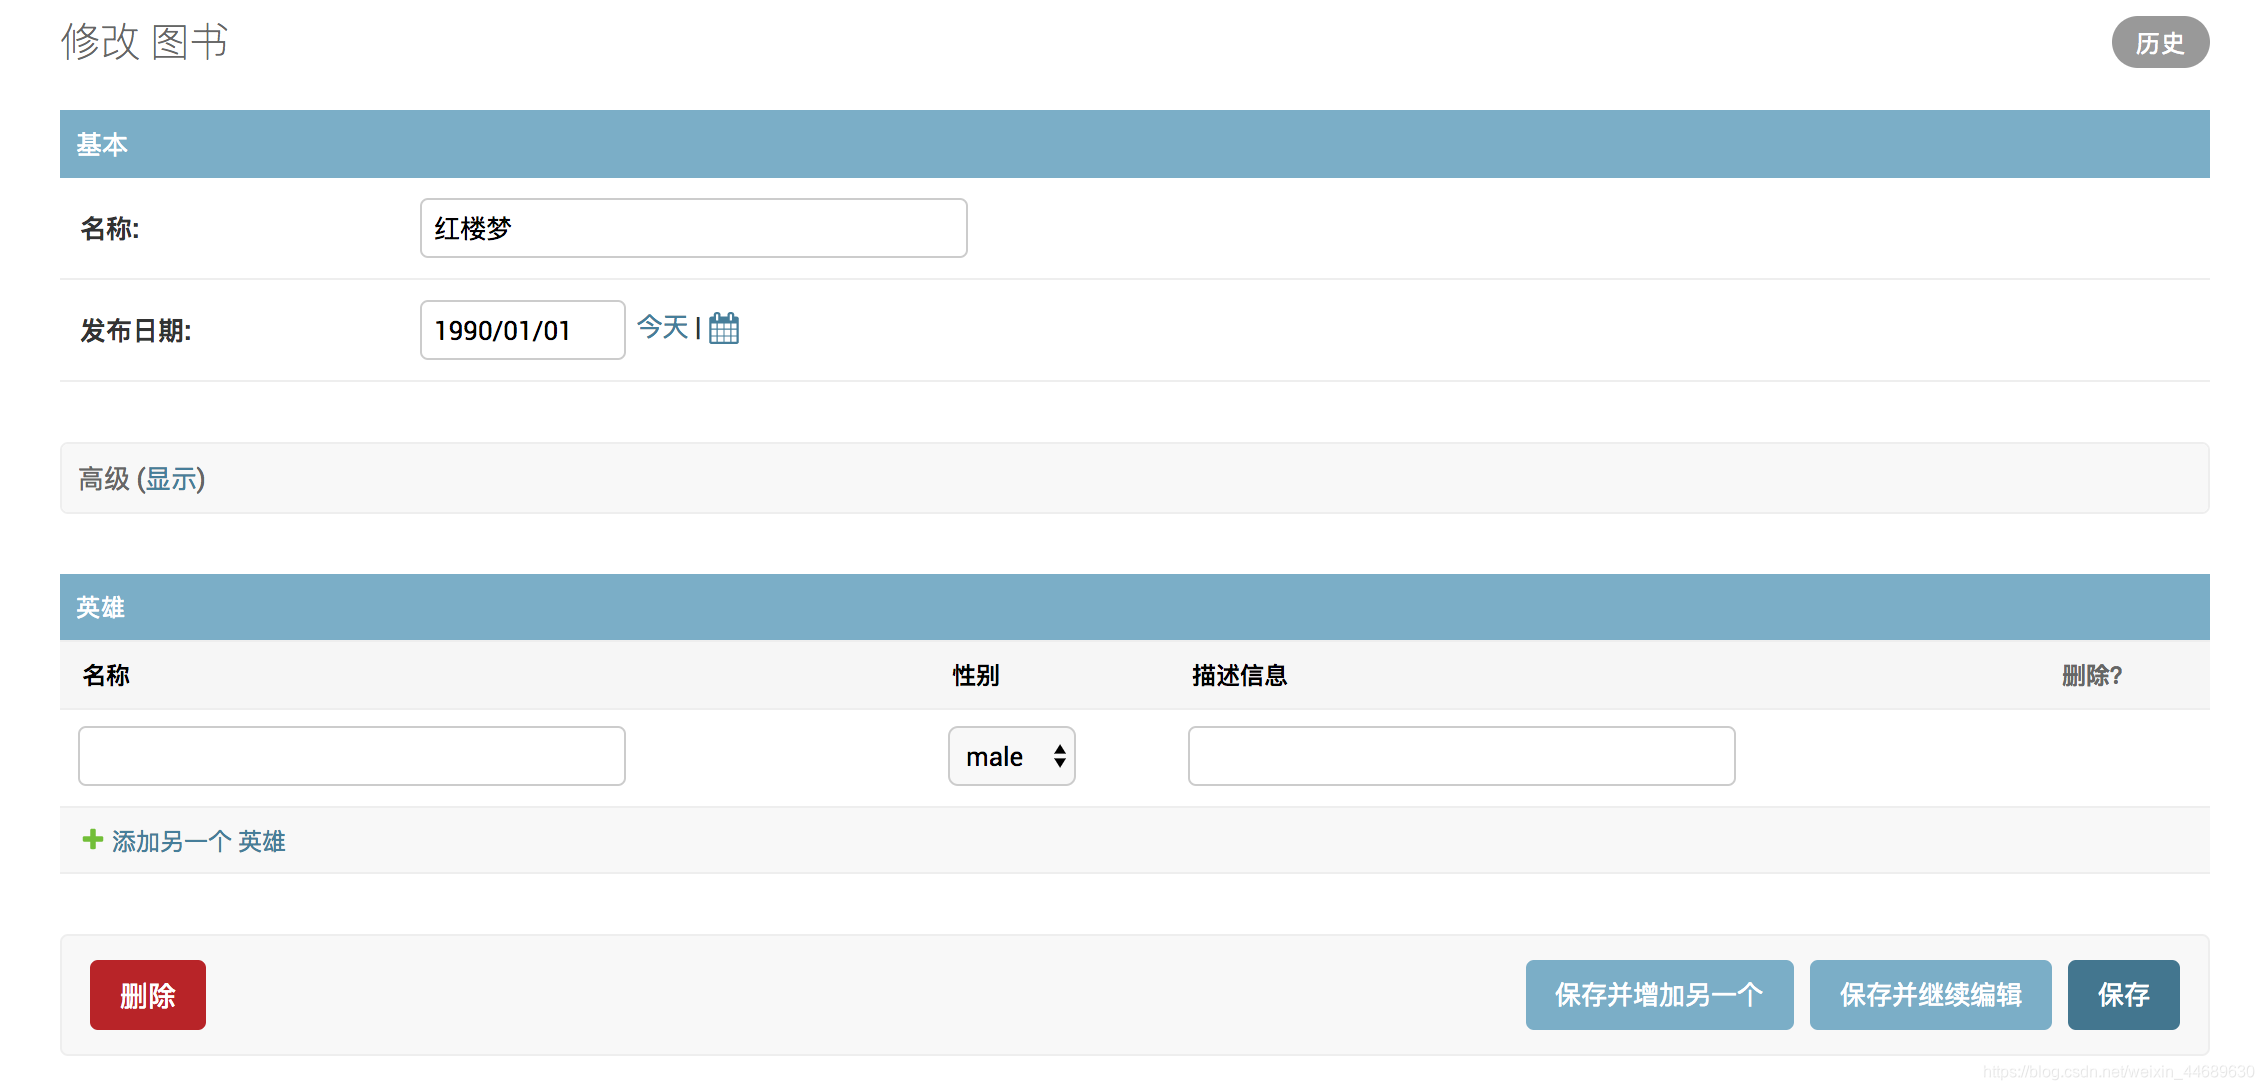Click the 今天 today link
Image resolution: width=2264 pixels, height=1090 pixels.
coord(662,327)
